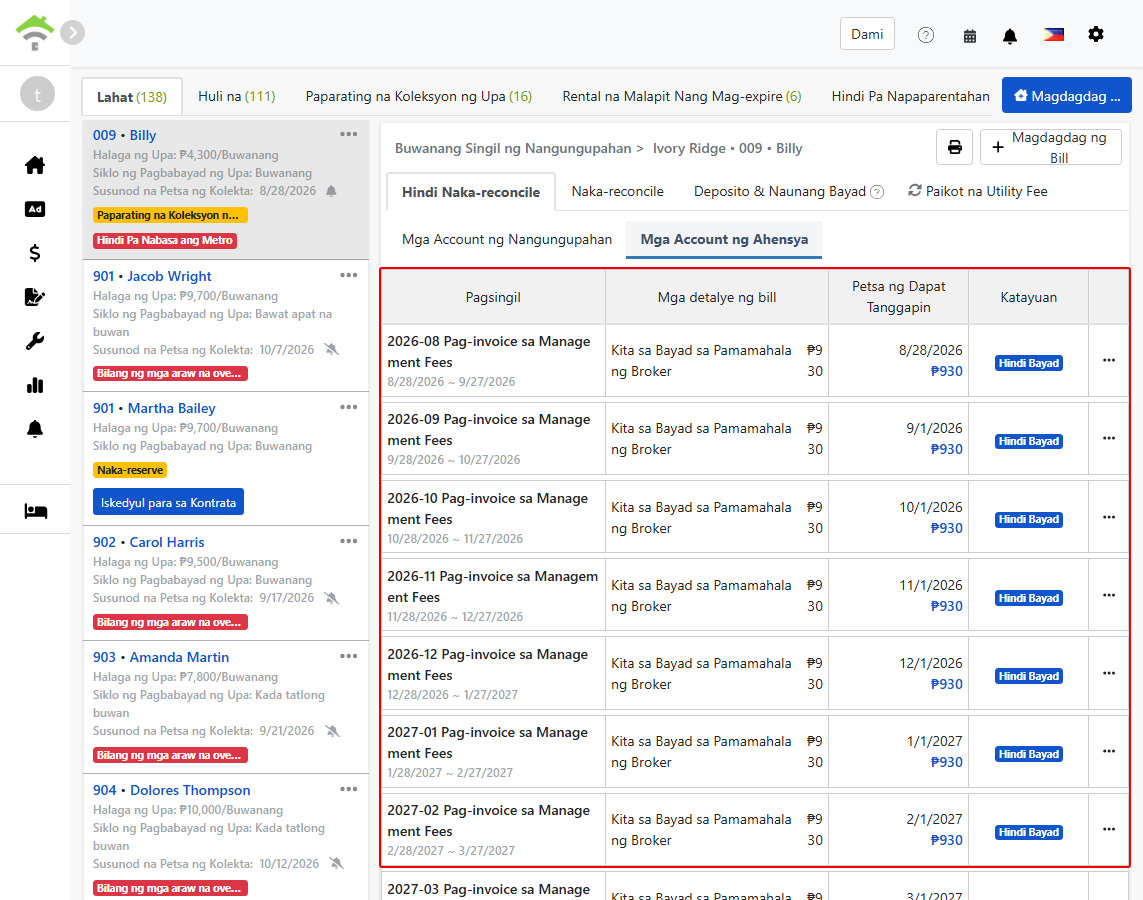
Task: Click the Dami button in the header
Action: pos(867,34)
